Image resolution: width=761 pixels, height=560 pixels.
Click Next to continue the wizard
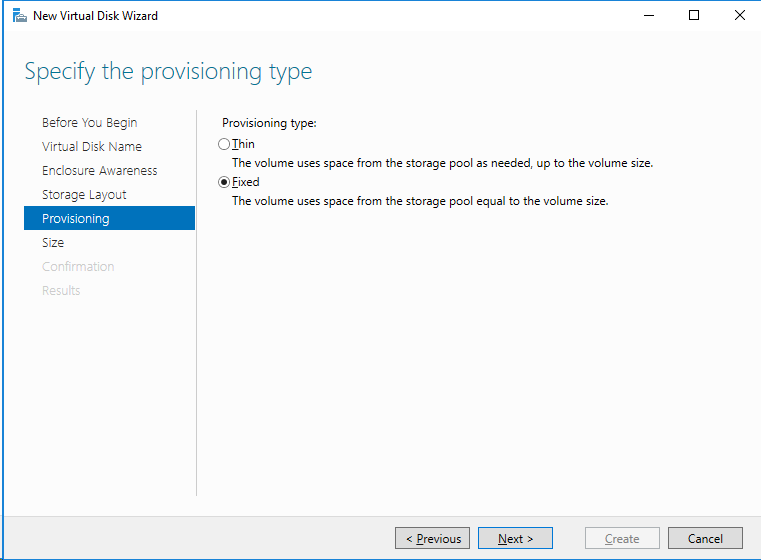point(515,538)
